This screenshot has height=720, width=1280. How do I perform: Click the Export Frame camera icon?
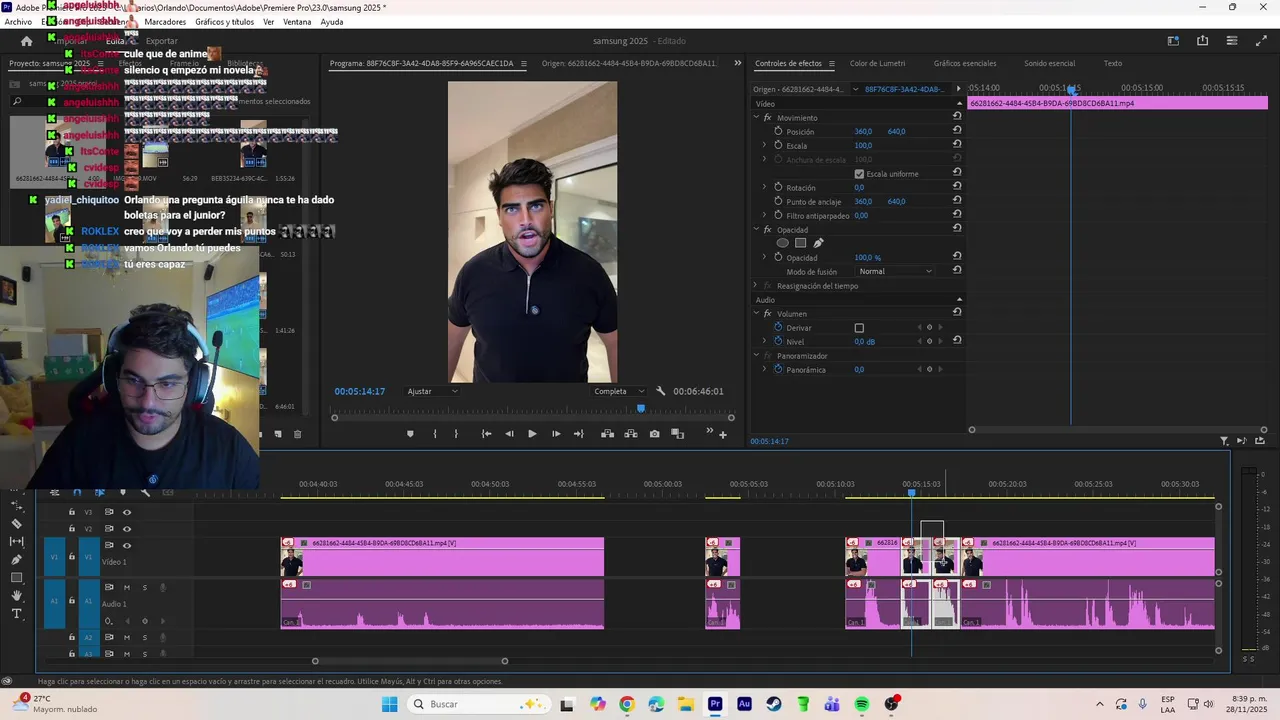[654, 434]
